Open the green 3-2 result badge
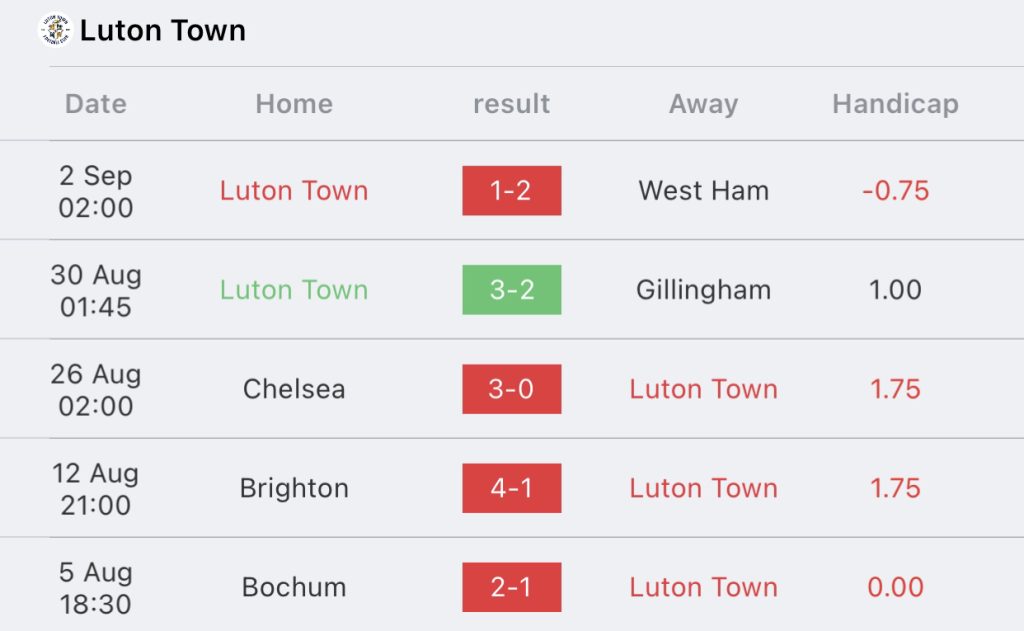The image size is (1024, 631). point(511,290)
